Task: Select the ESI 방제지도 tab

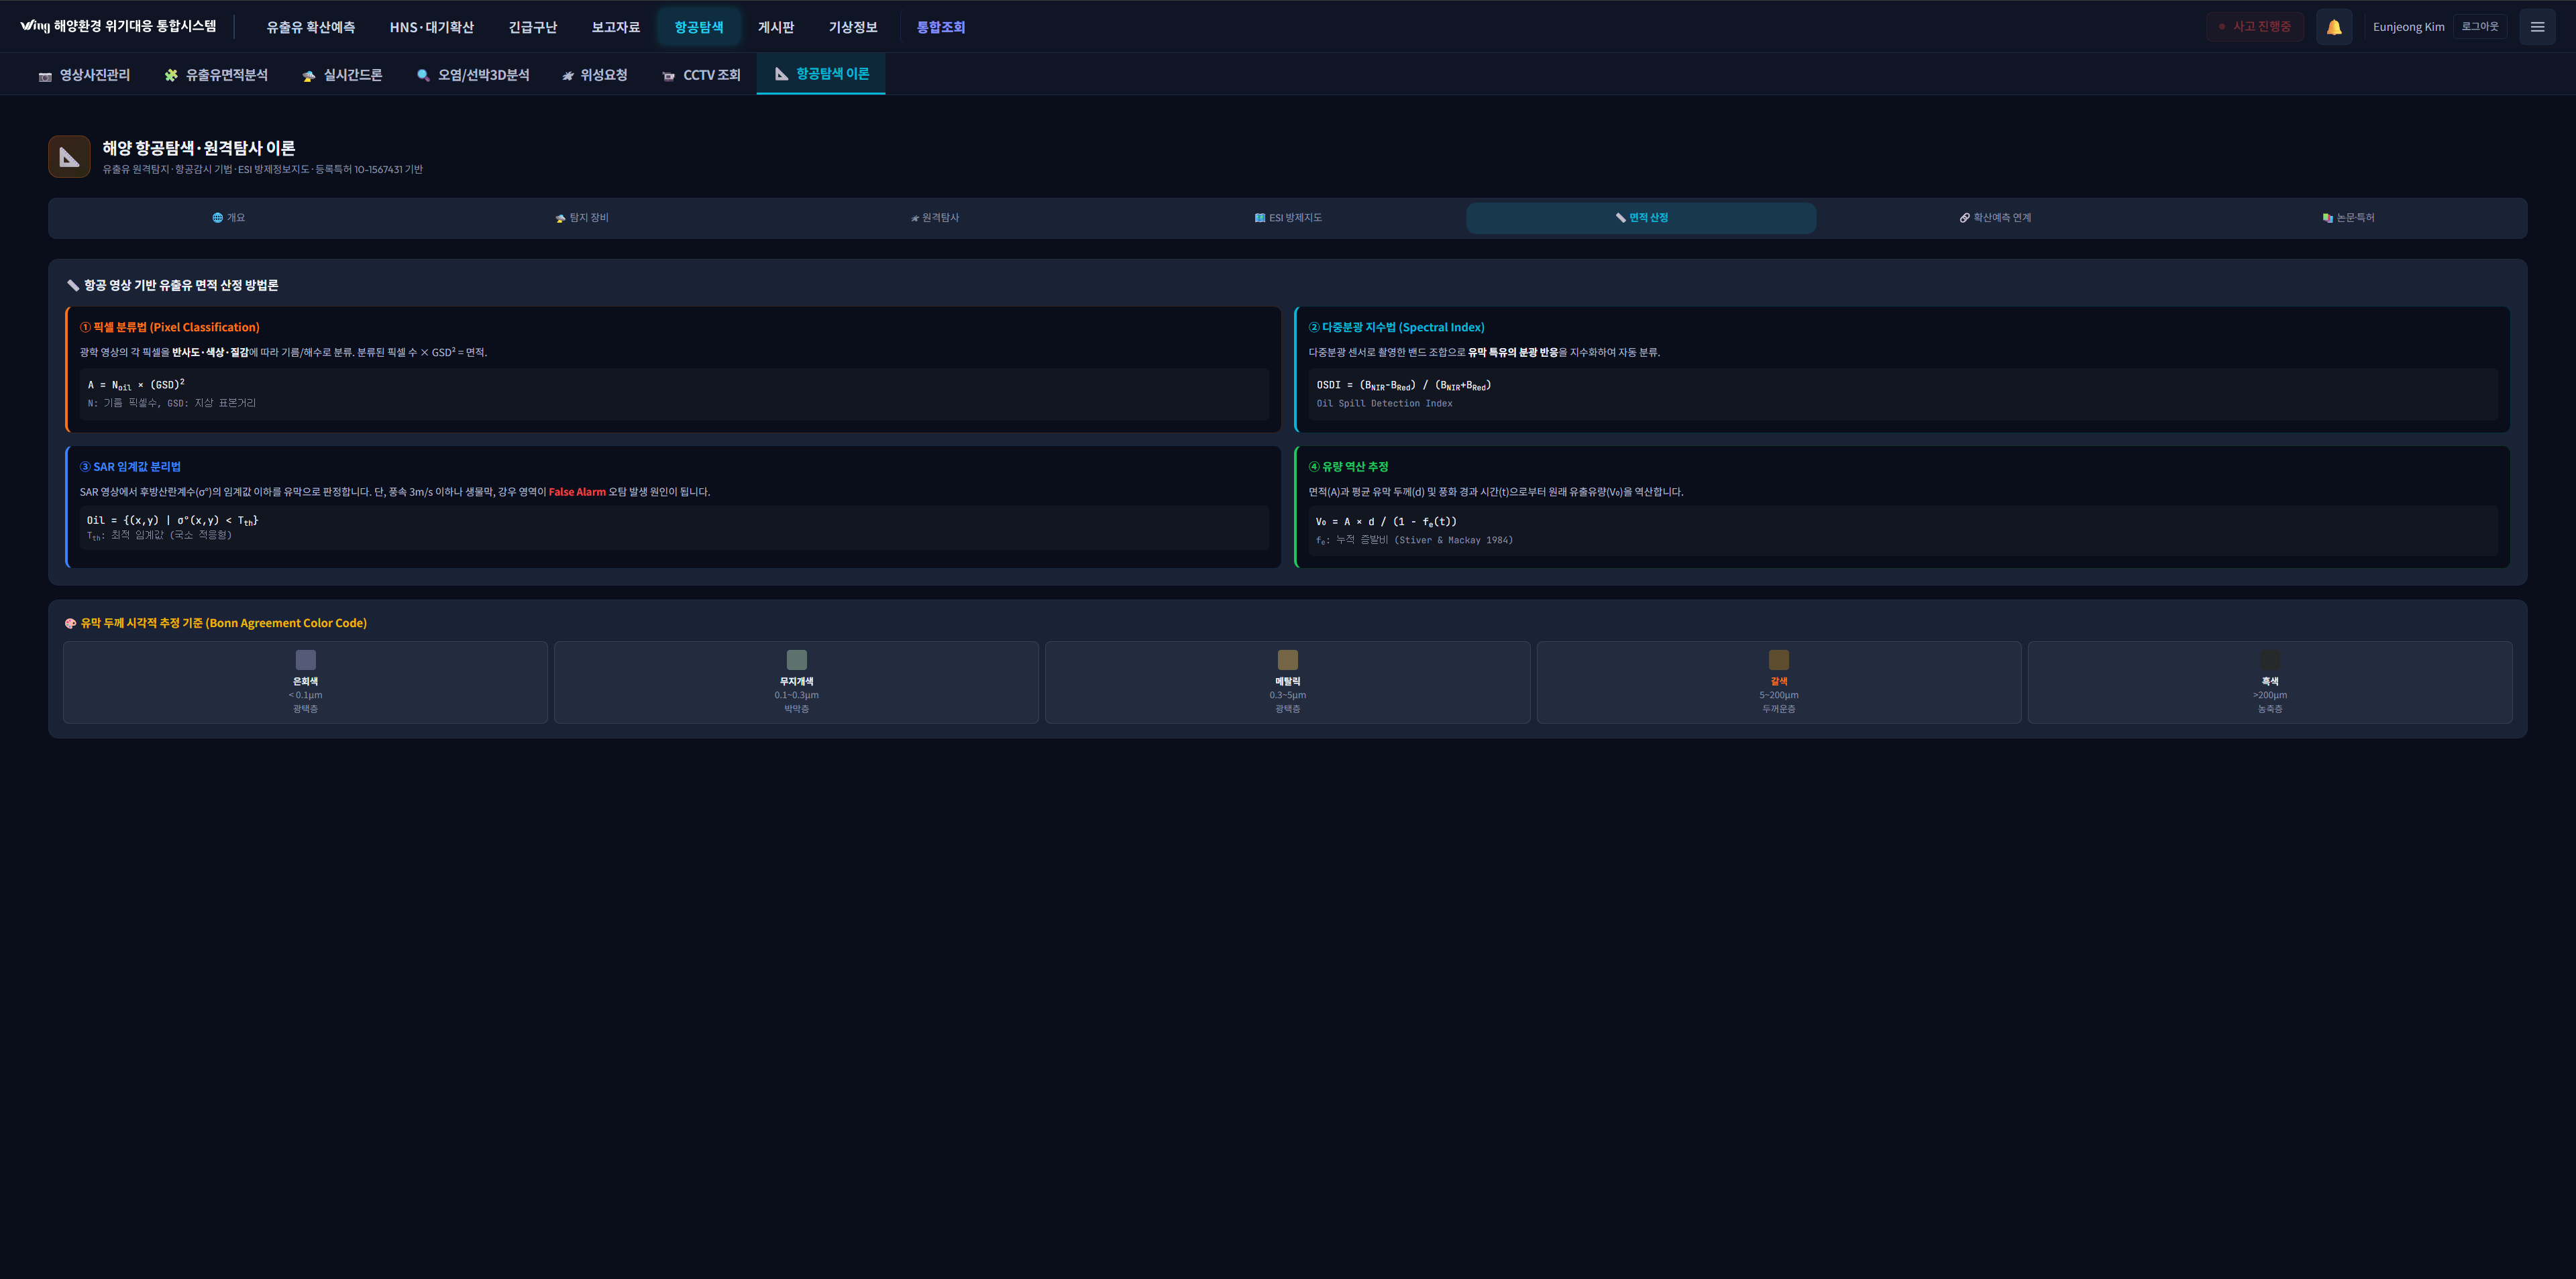Action: 1288,218
